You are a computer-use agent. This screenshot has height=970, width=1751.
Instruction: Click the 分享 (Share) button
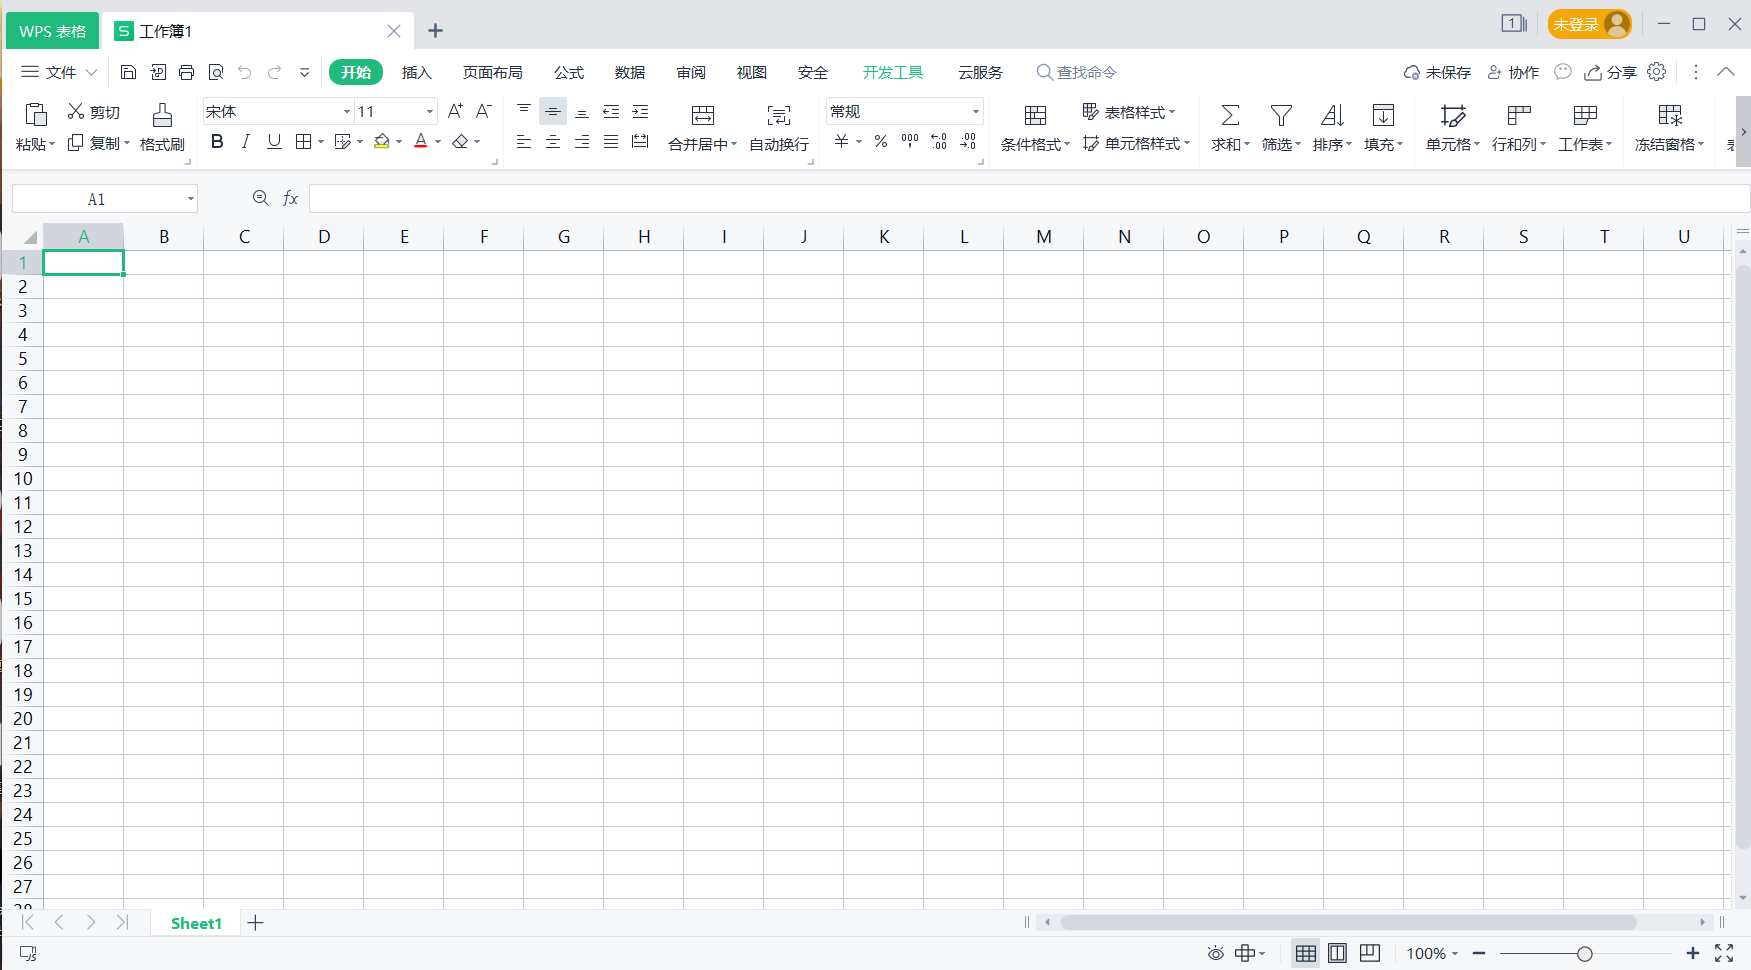[1610, 72]
